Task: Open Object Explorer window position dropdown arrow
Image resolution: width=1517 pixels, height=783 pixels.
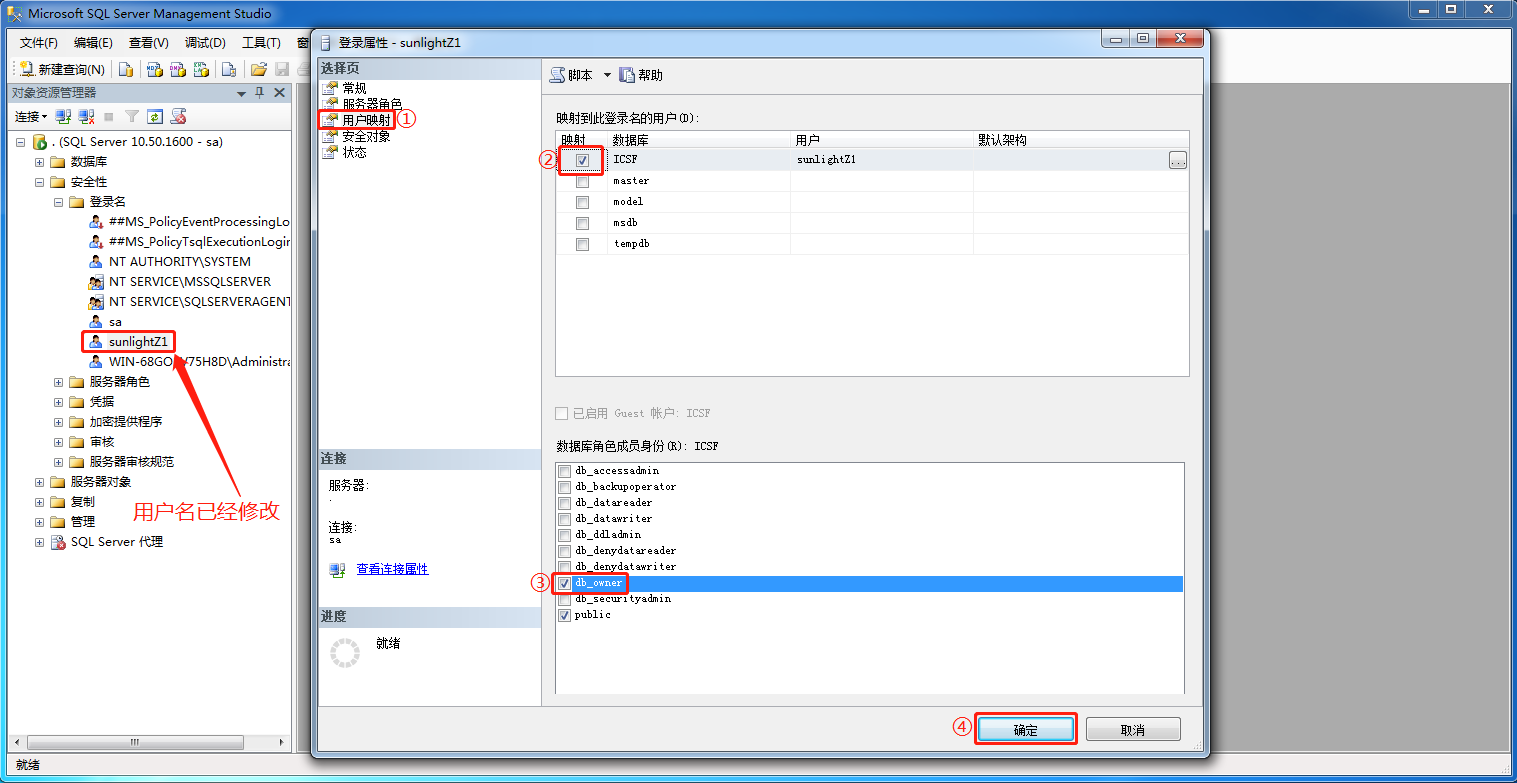Action: tap(241, 93)
